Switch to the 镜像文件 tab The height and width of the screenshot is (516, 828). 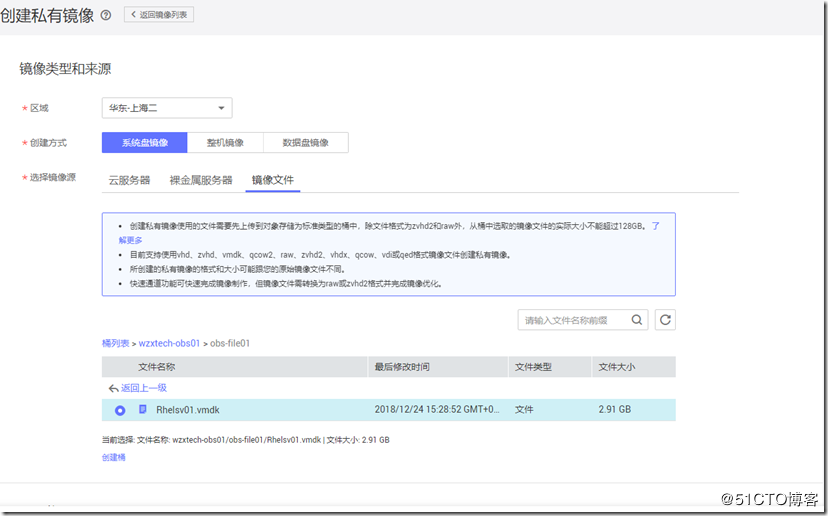[272, 180]
